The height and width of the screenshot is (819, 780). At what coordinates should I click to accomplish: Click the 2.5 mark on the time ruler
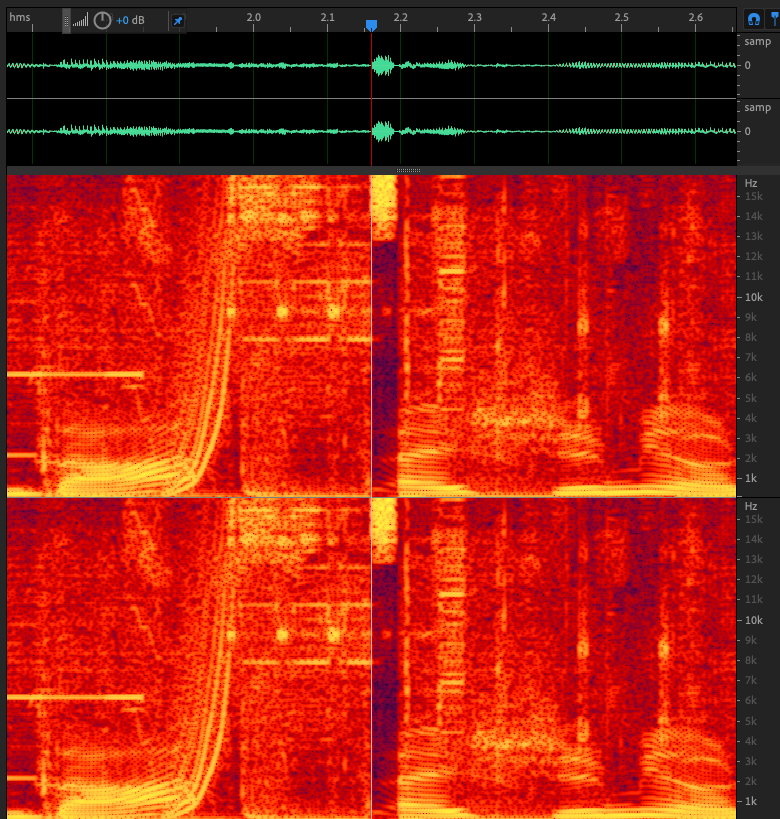[622, 18]
